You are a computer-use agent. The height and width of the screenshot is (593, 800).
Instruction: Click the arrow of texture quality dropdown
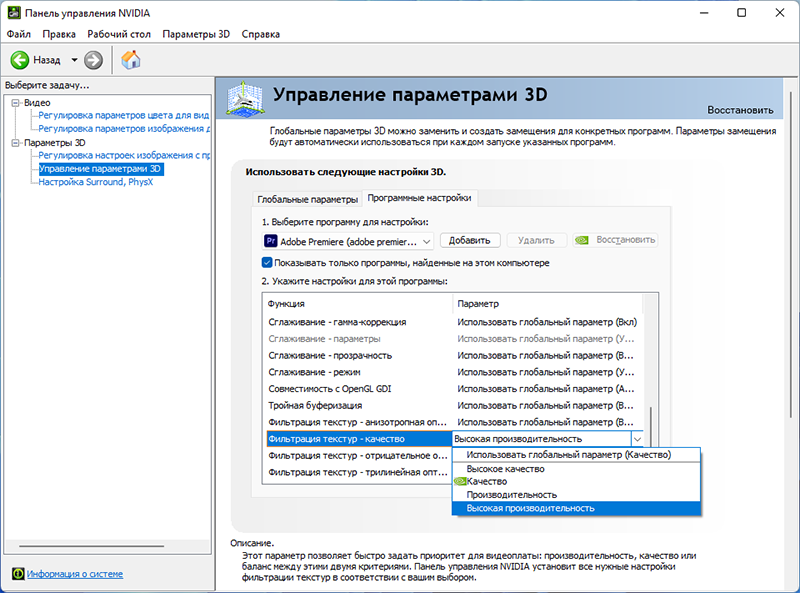pyautogui.click(x=637, y=439)
